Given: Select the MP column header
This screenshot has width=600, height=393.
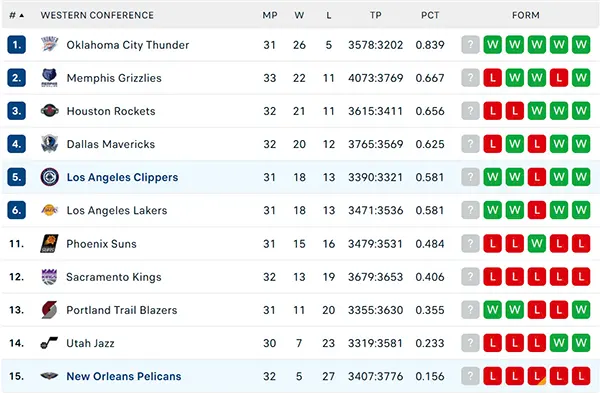Looking at the screenshot, I should pos(270,15).
